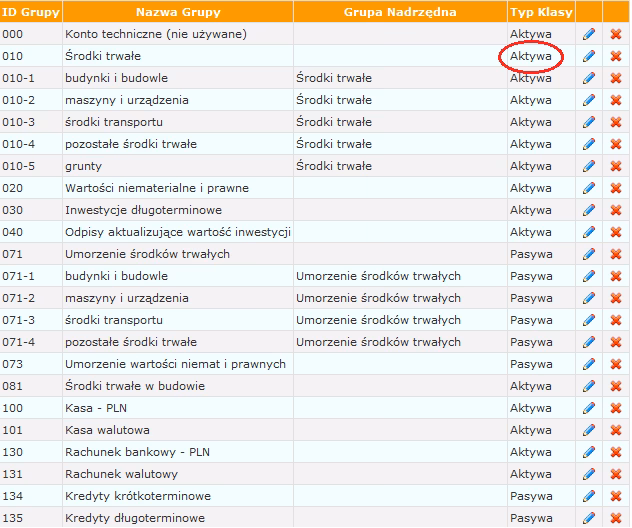Sort by Grupa Nadrzędna header

[x=399, y=12]
